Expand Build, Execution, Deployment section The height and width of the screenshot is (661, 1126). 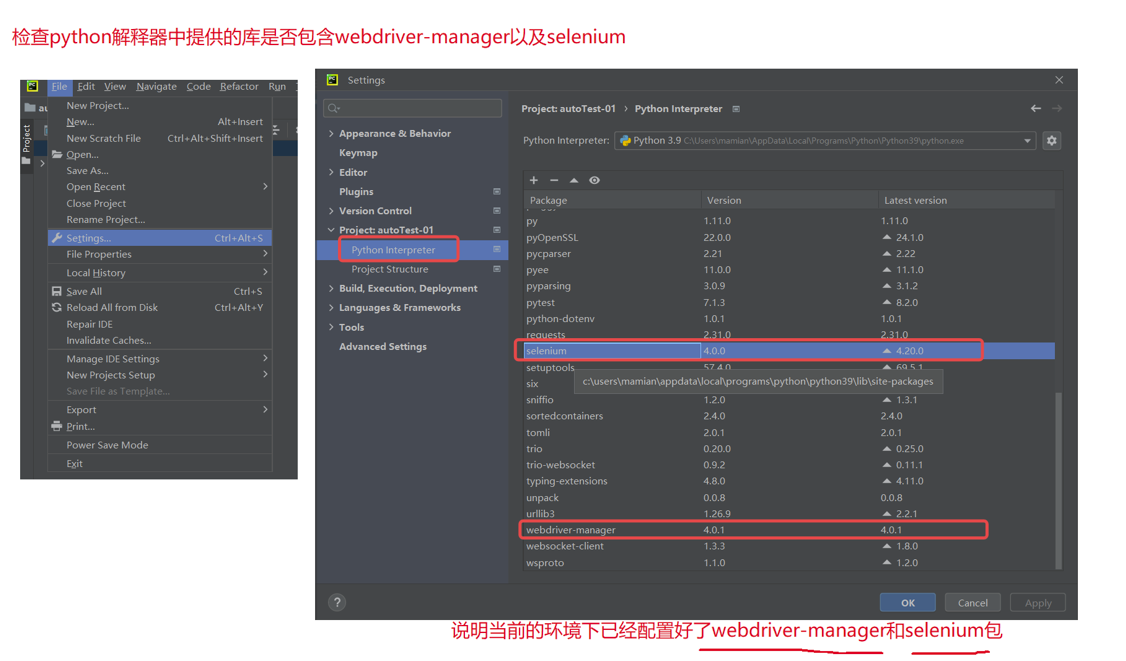[331, 288]
